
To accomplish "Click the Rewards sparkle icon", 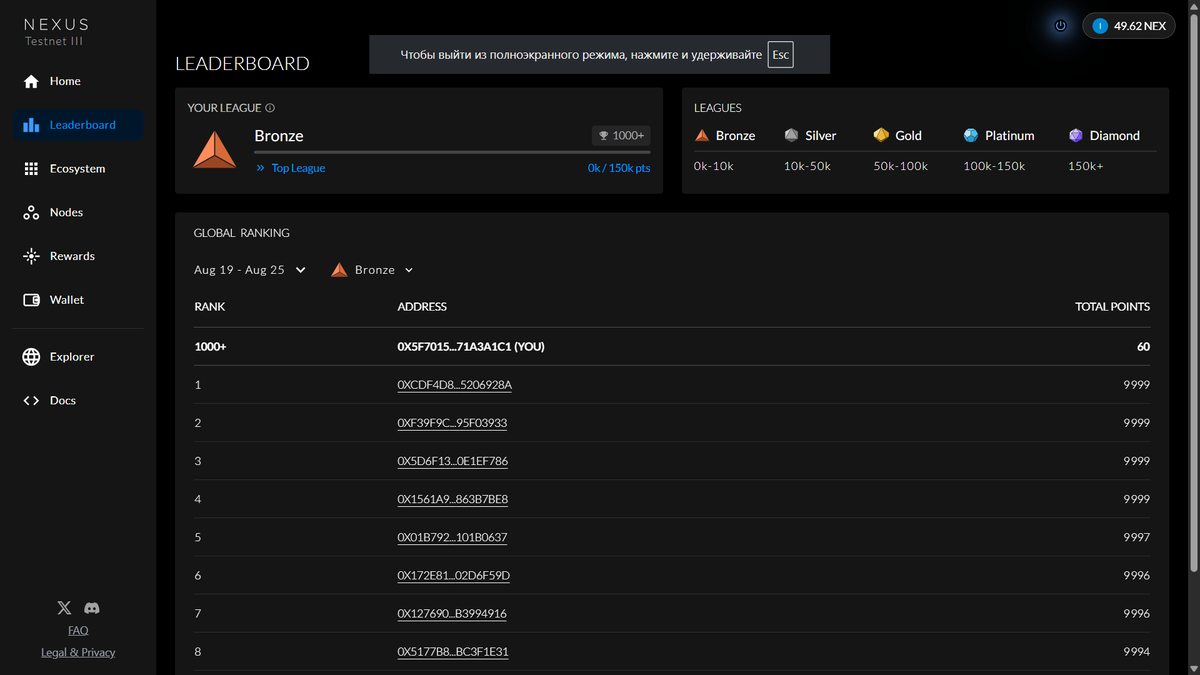I will coord(31,256).
